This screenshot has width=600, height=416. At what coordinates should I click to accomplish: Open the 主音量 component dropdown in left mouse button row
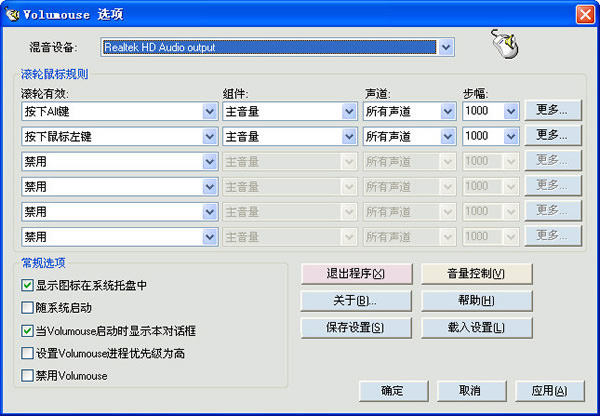[290, 136]
